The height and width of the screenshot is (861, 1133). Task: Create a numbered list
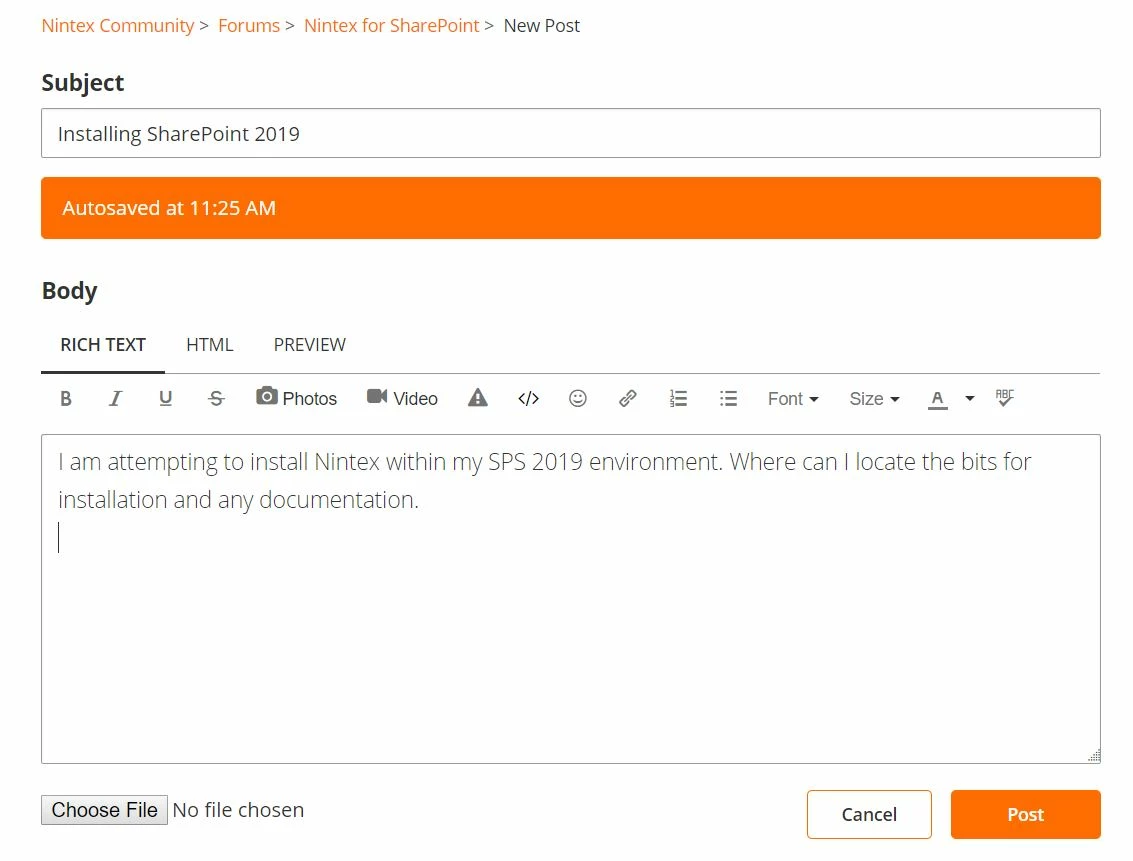[678, 399]
